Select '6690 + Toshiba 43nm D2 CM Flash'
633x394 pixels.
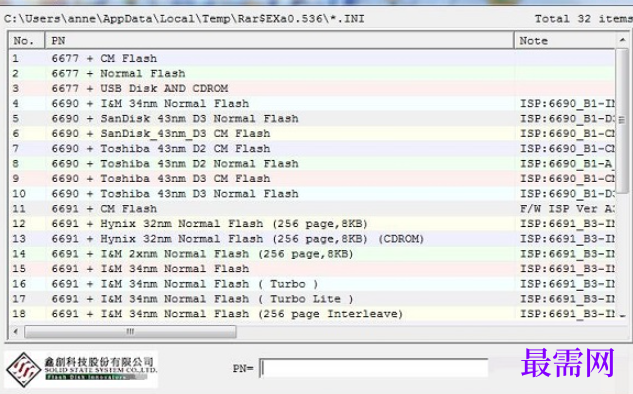[312, 149]
